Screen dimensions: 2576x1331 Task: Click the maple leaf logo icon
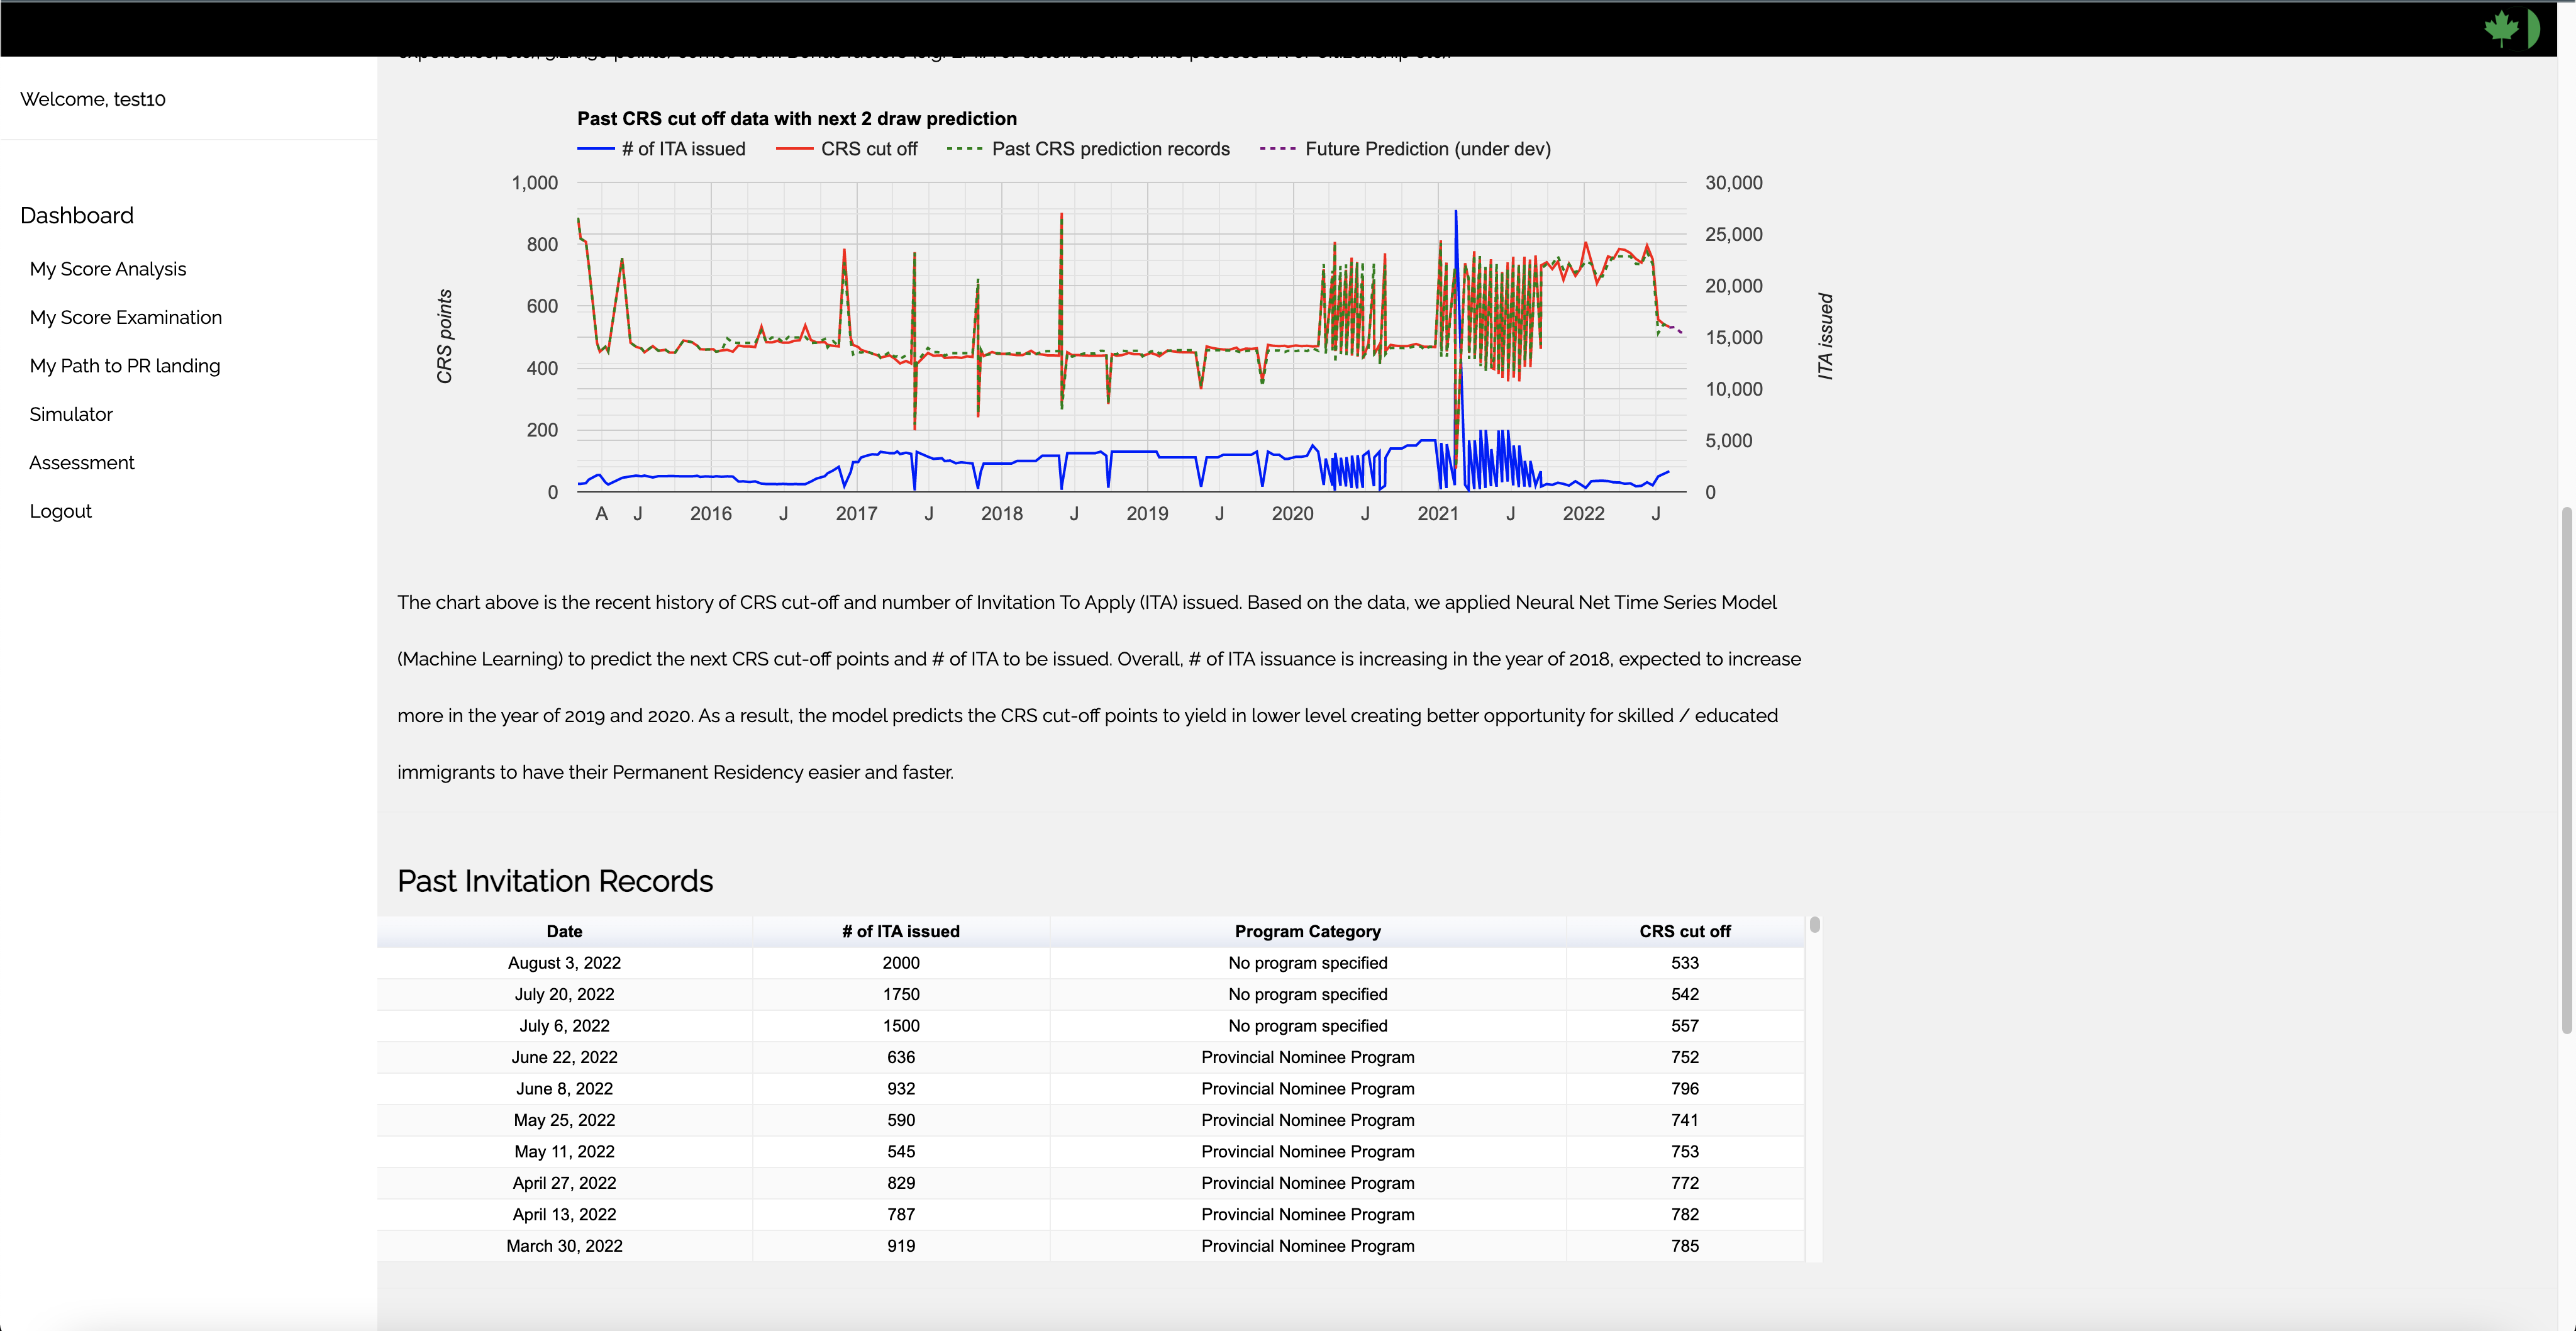coord(2501,28)
